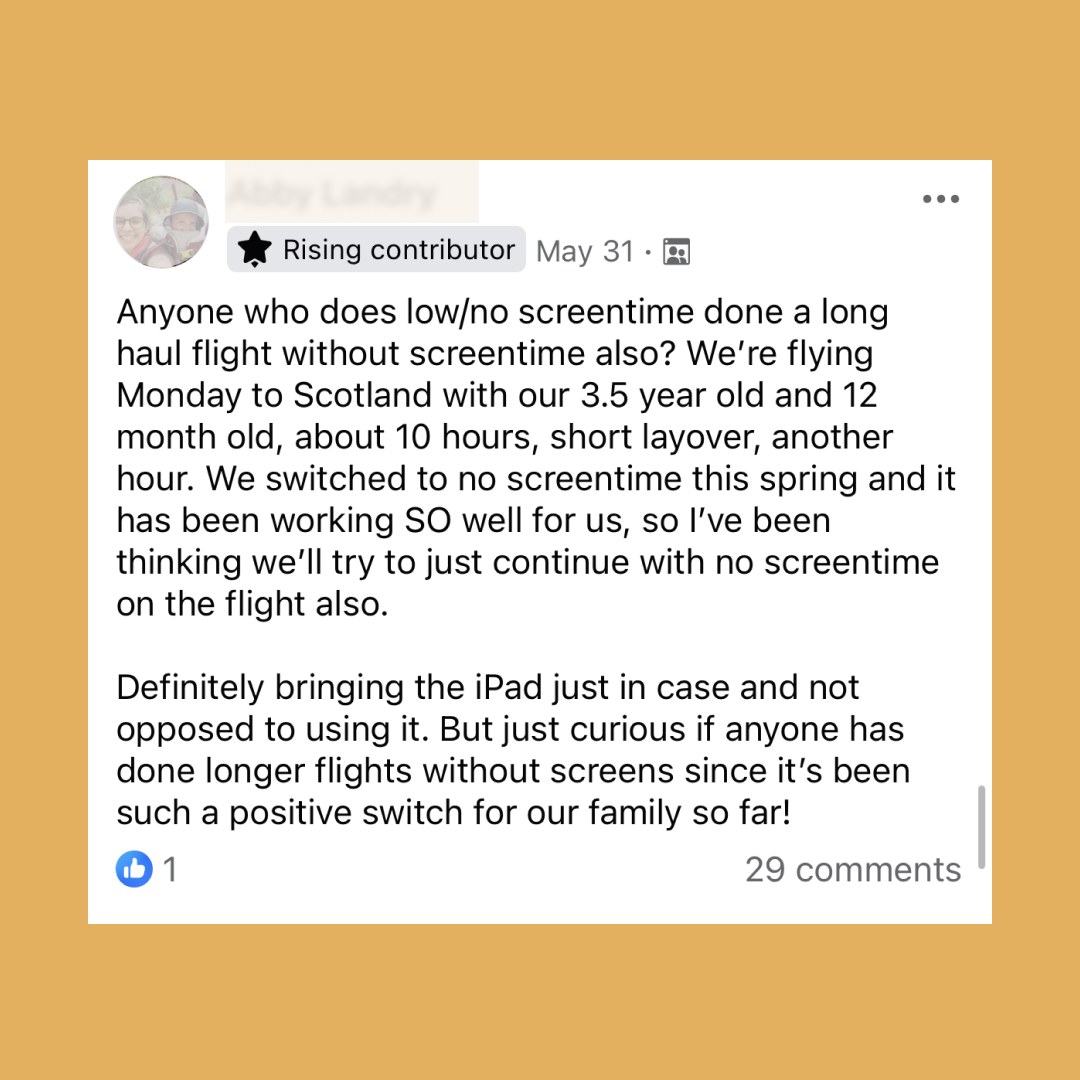View the 29 comments
This screenshot has width=1080, height=1080.
(x=852, y=869)
